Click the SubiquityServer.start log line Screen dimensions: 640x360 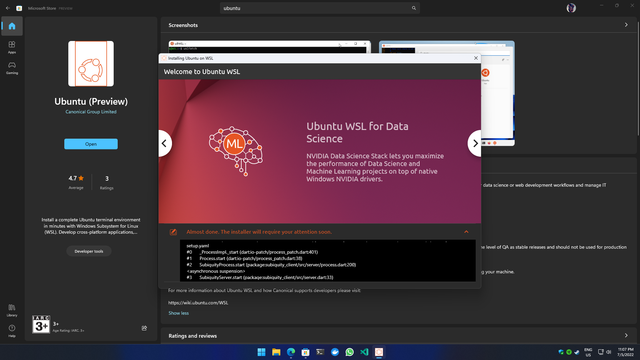point(260,278)
